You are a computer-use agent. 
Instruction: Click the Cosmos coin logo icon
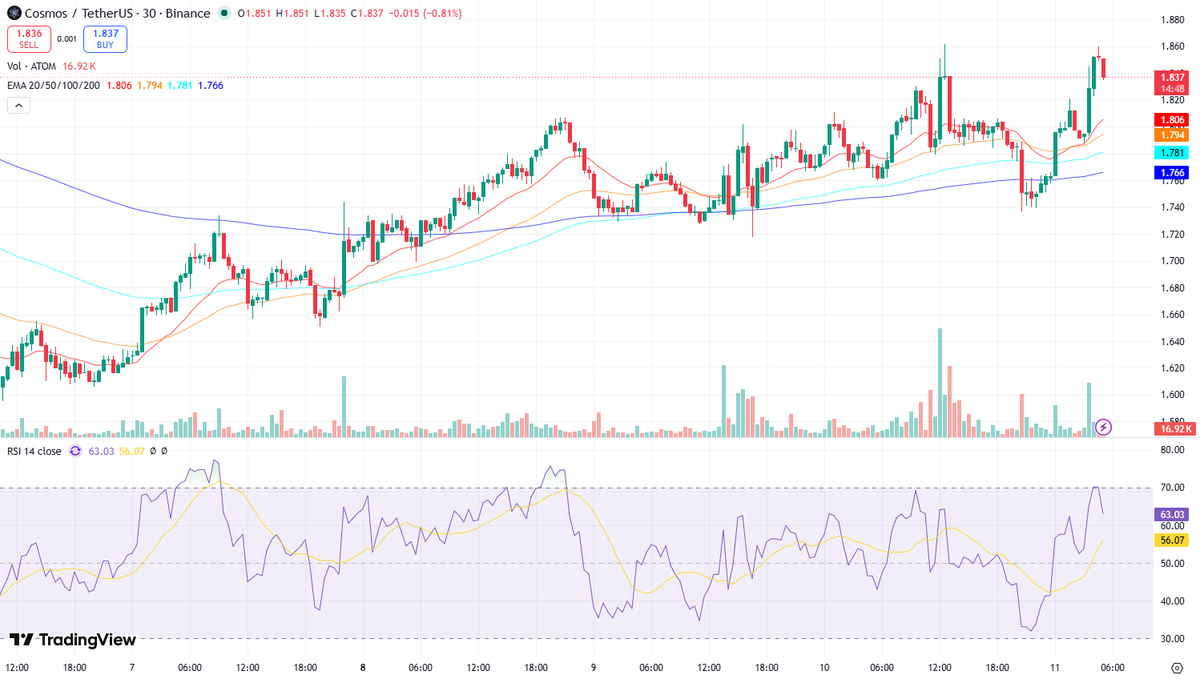[15, 13]
